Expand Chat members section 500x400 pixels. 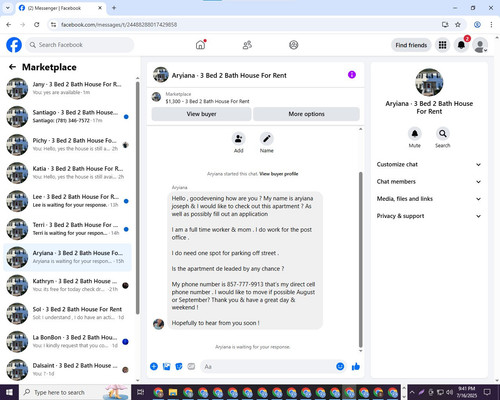[429, 182]
